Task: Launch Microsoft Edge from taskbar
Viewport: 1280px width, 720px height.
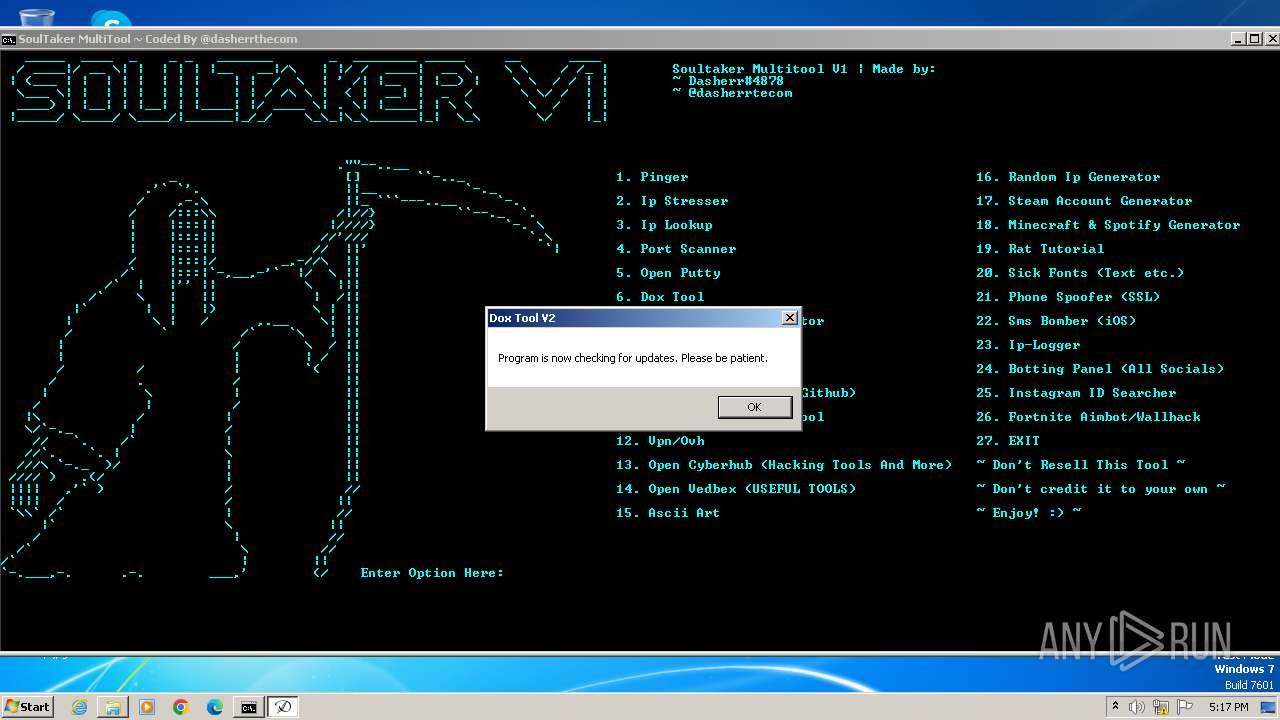Action: (215, 707)
